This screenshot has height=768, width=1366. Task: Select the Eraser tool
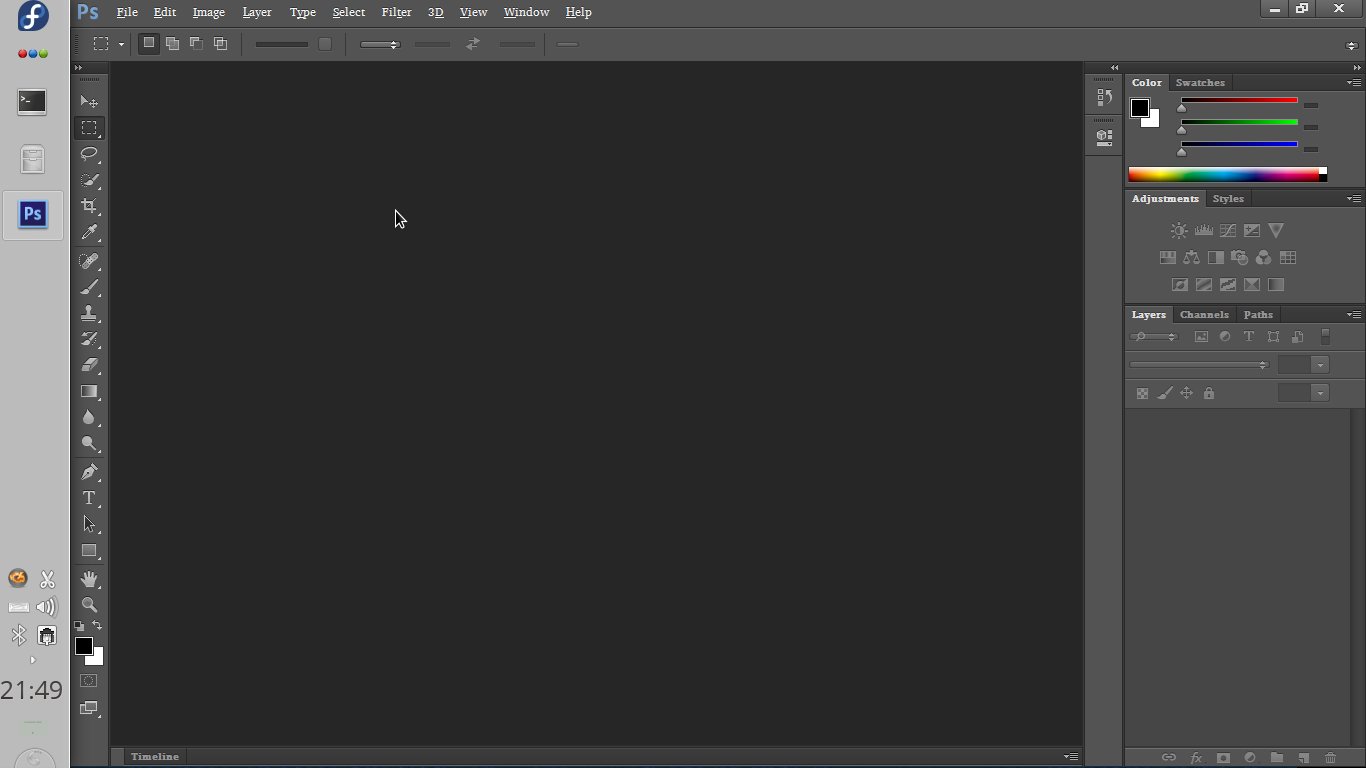(x=89, y=365)
